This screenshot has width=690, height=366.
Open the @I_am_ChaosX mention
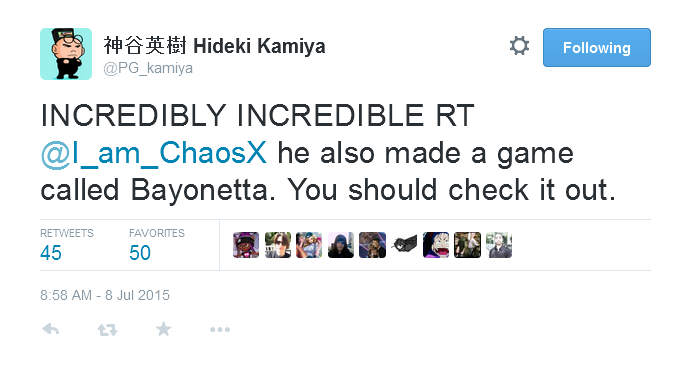click(154, 153)
